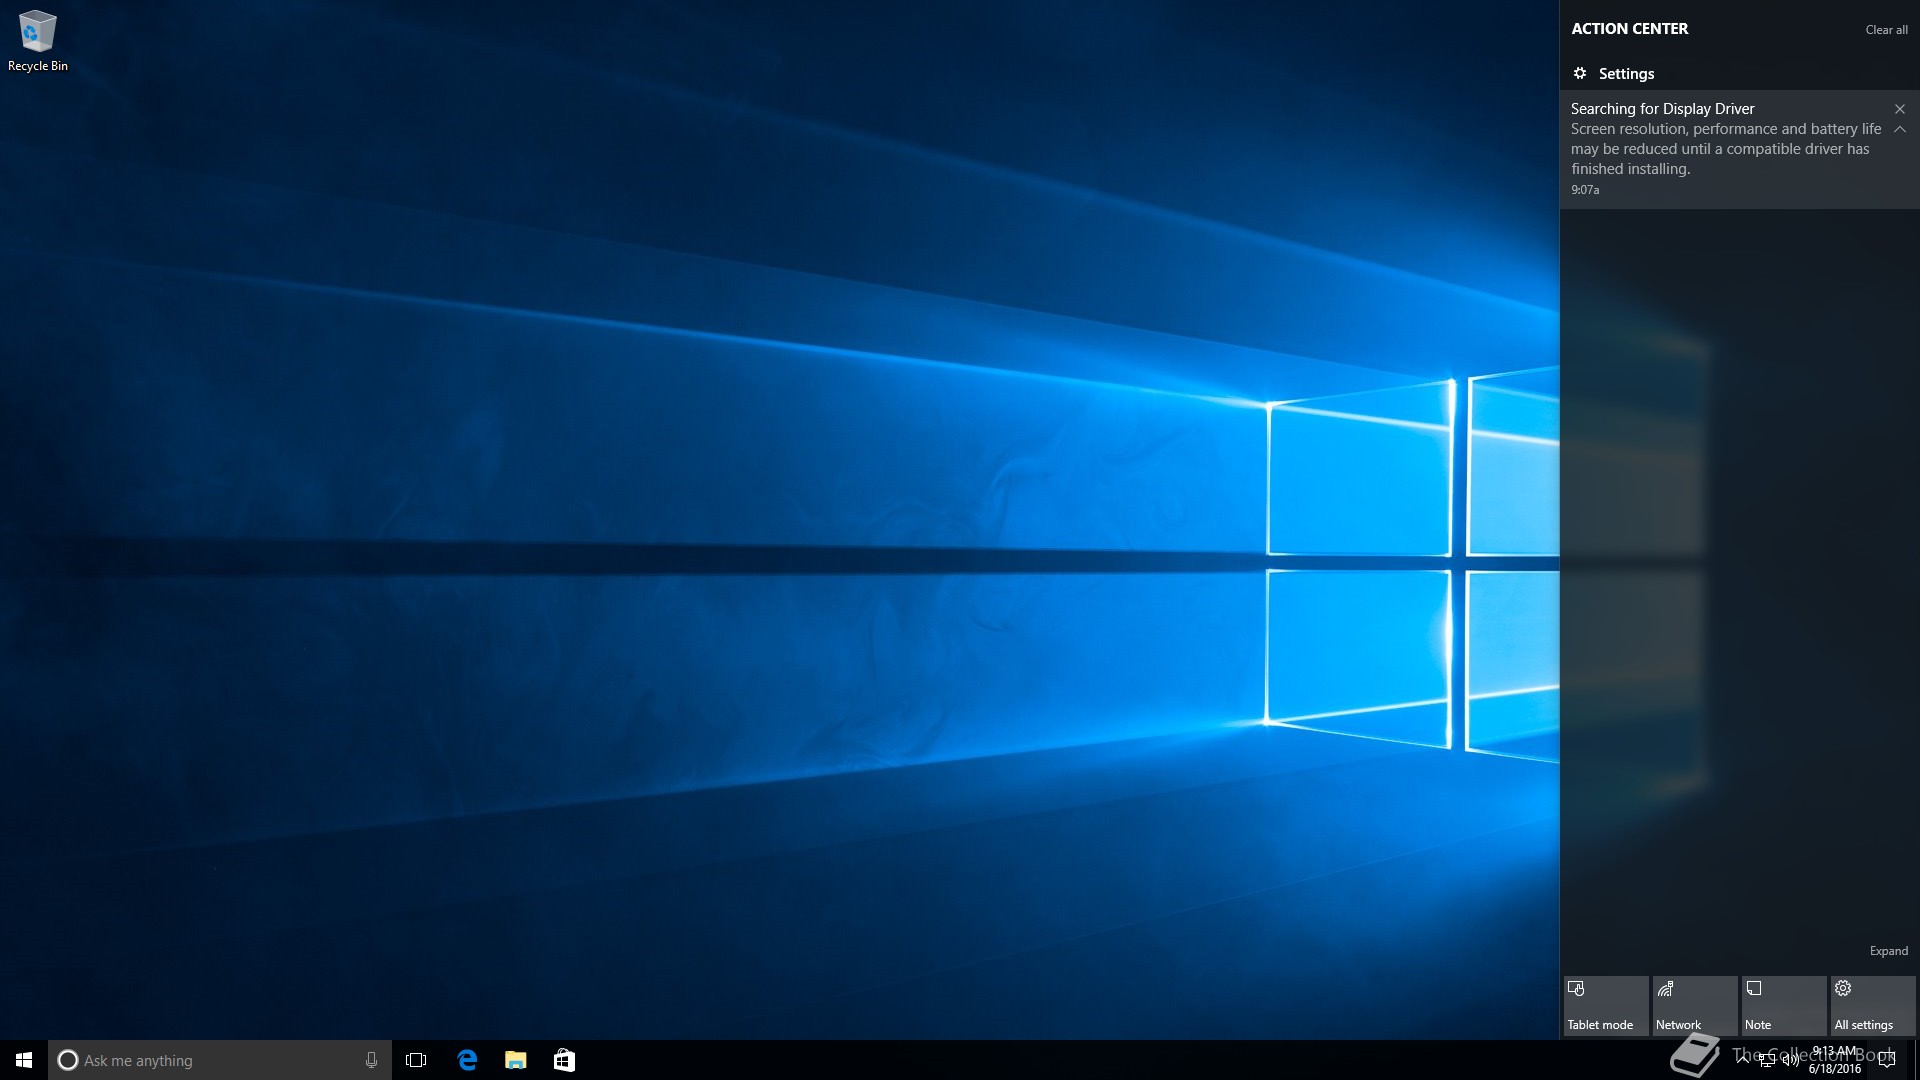The height and width of the screenshot is (1080, 1920).
Task: Open Task View from the taskbar
Action: pyautogui.click(x=416, y=1060)
